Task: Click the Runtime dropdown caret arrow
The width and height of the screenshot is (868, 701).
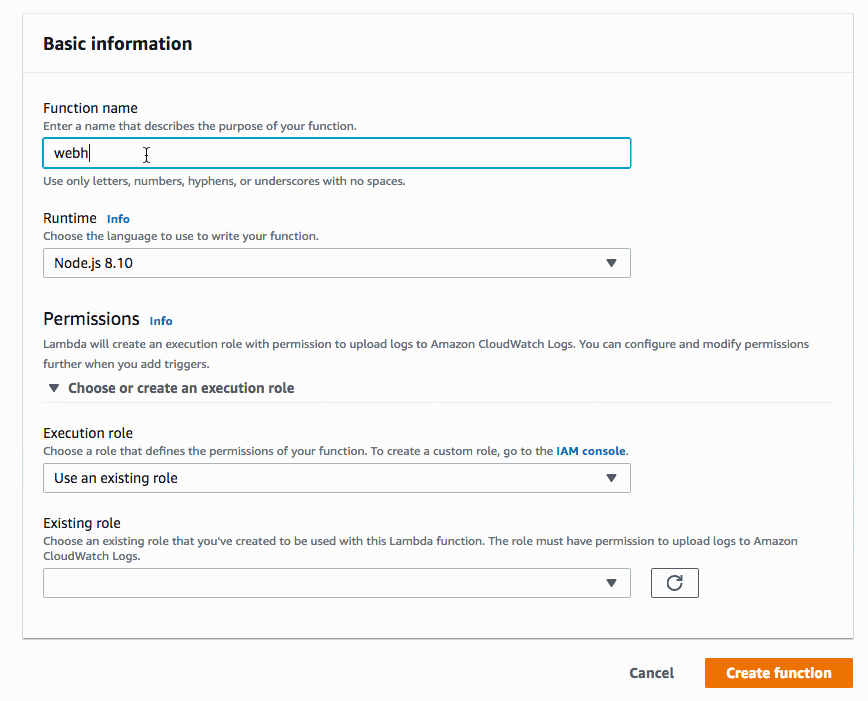Action: click(x=611, y=263)
